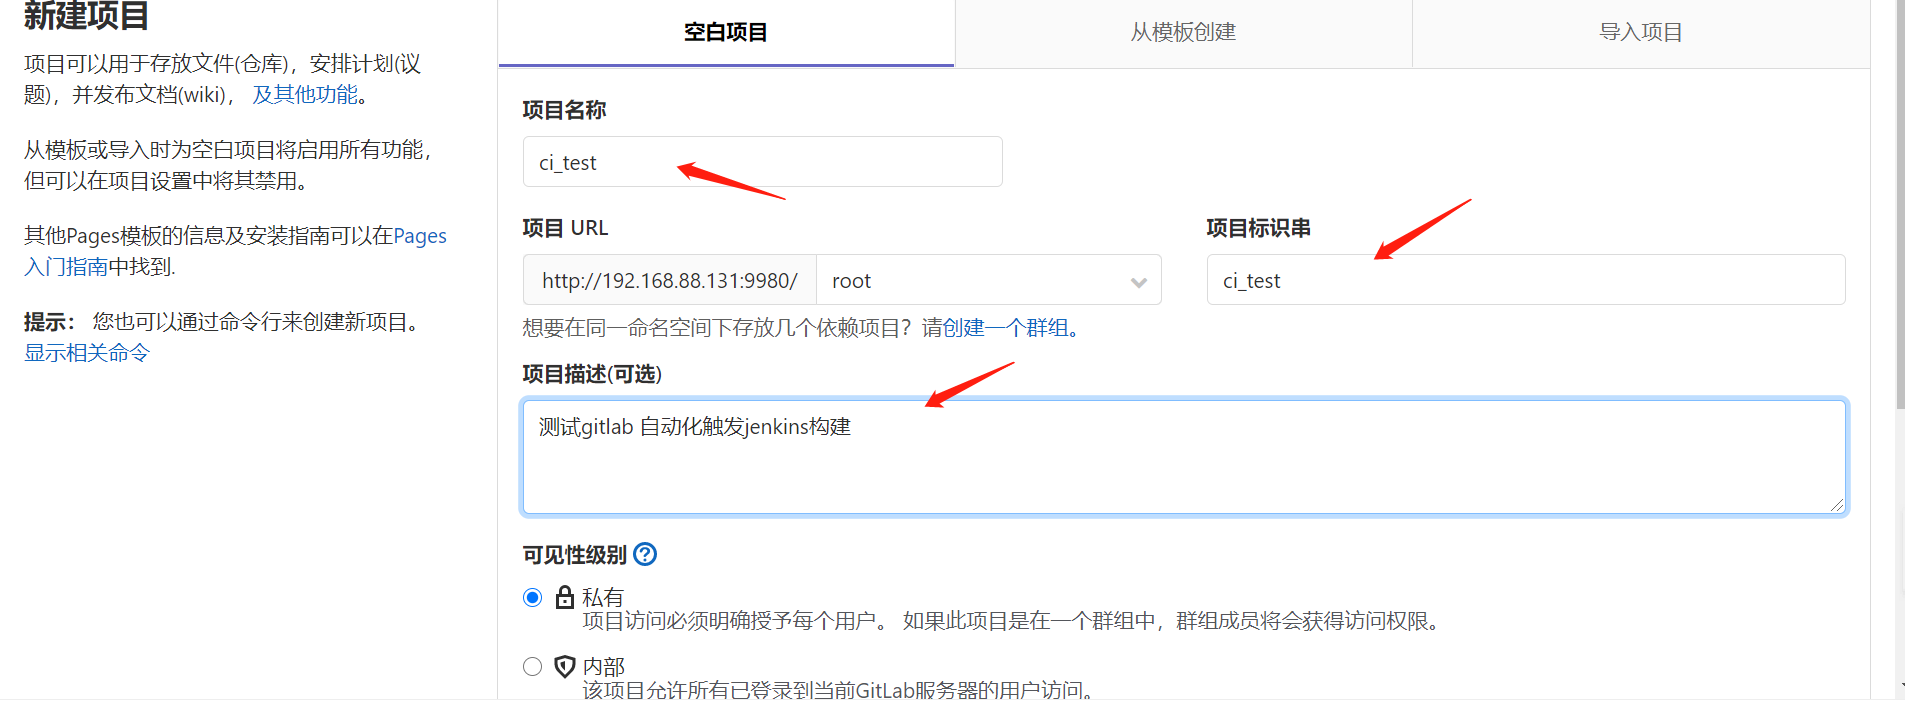The image size is (1905, 706).
Task: Click the page vertical scrollbar
Action: (x=1900, y=205)
